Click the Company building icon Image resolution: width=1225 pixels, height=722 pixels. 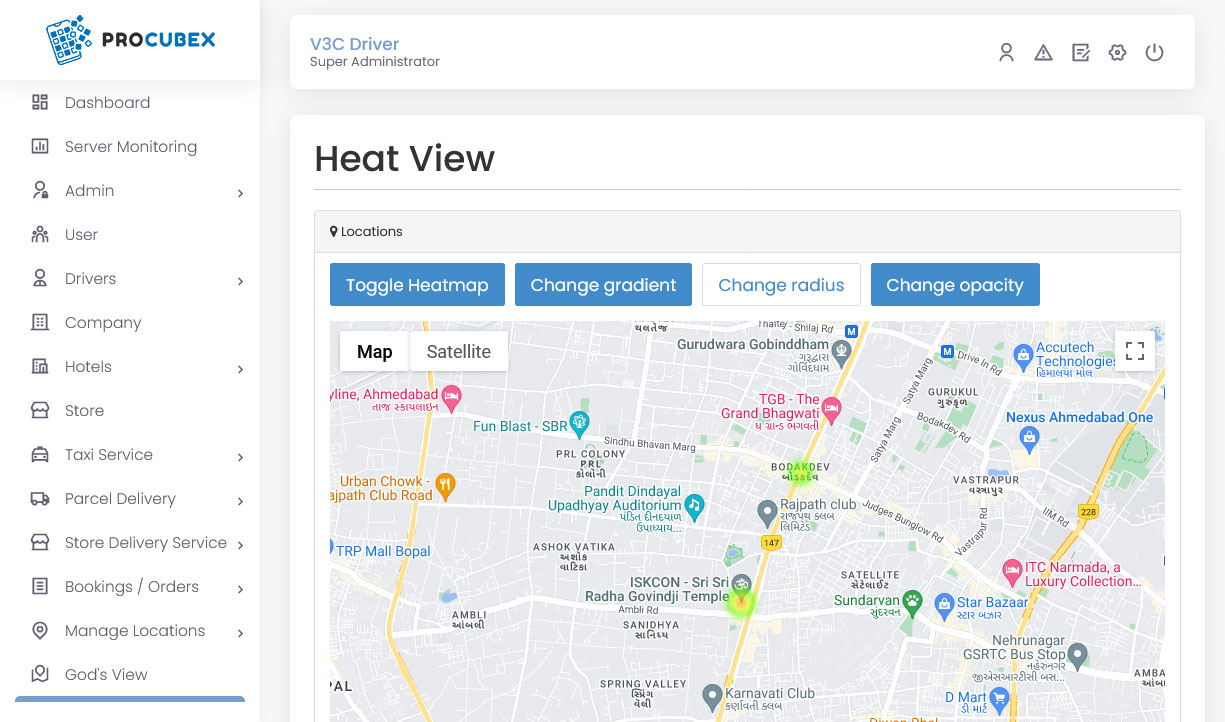coord(40,322)
